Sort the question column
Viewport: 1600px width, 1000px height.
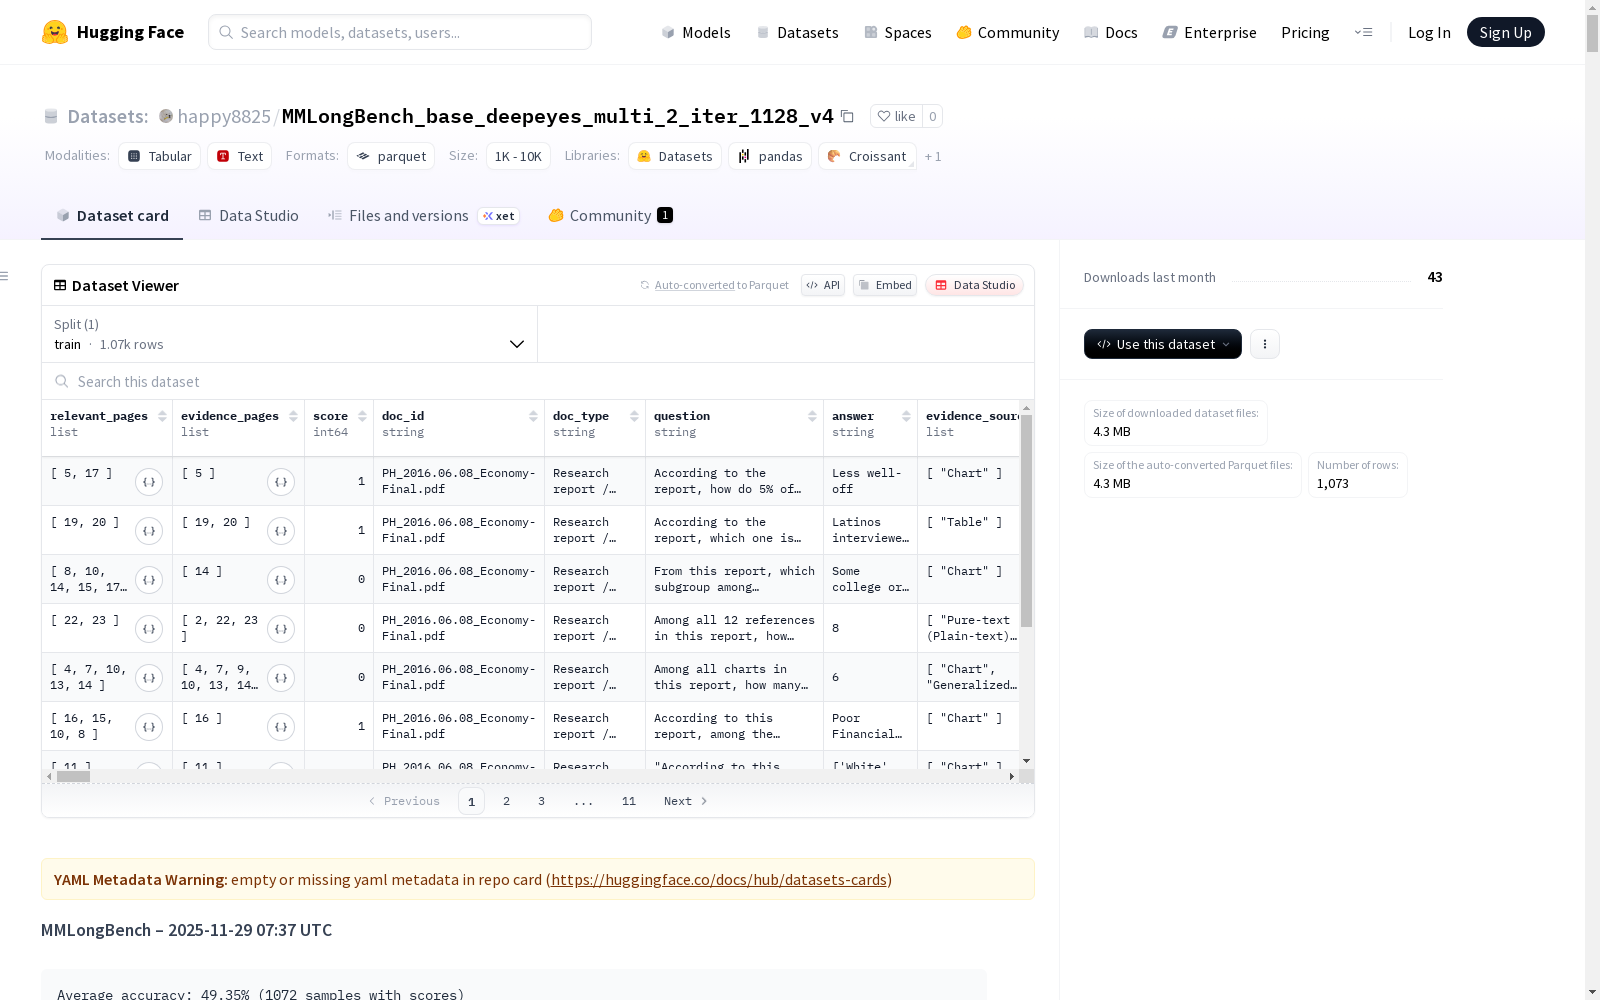(812, 416)
